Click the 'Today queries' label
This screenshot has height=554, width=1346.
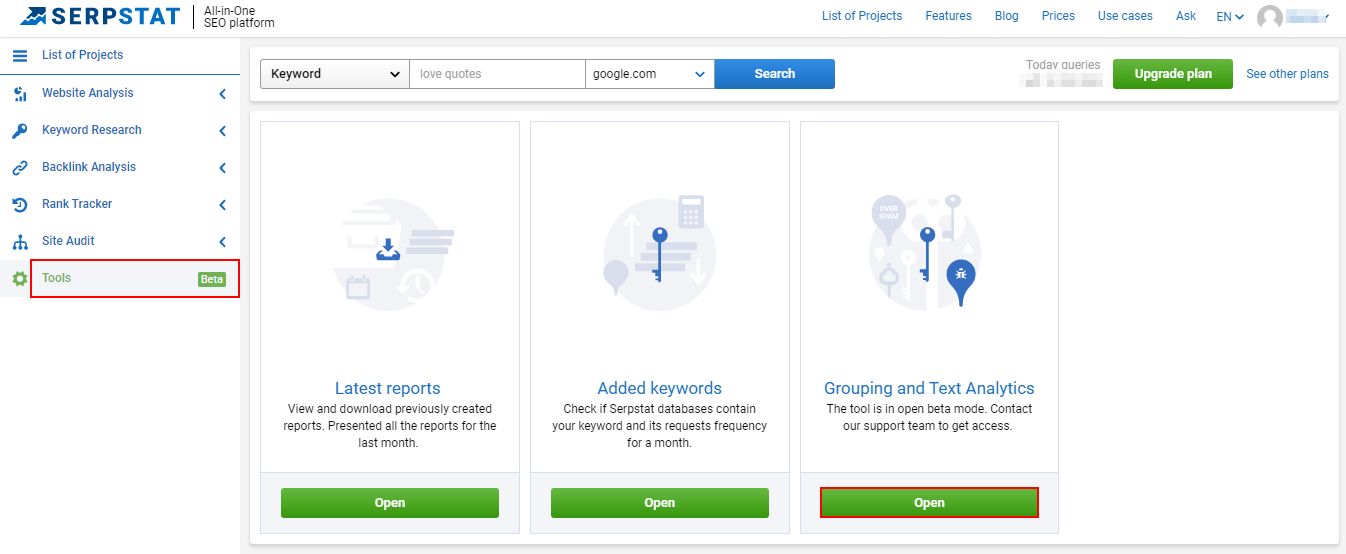point(1063,65)
